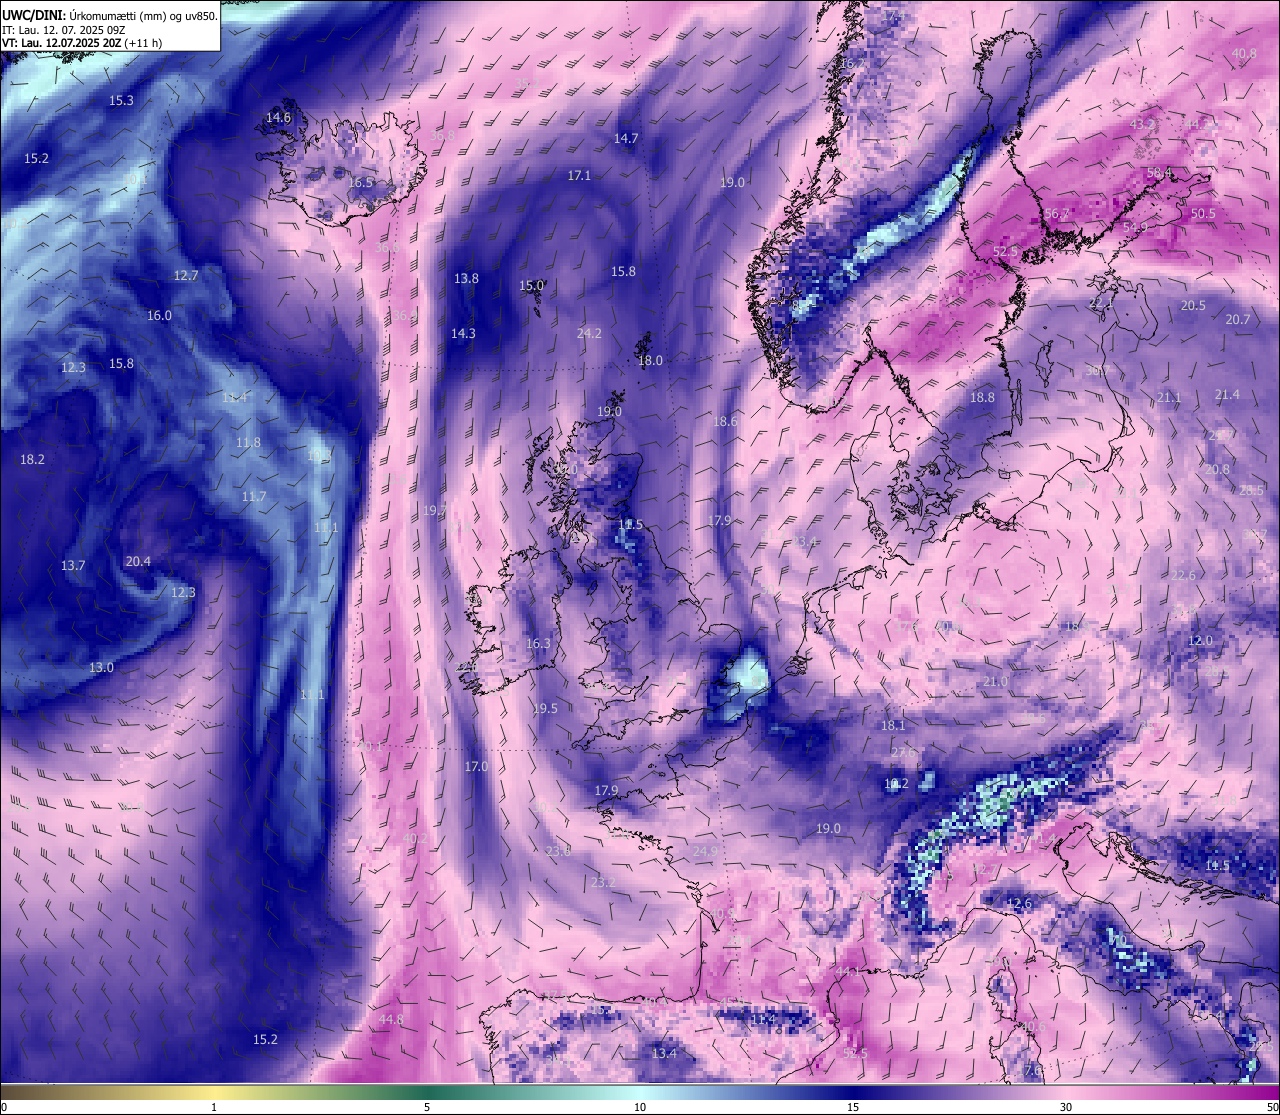Click the 11.8 map value
Image resolution: width=1280 pixels, height=1115 pixels.
click(248, 442)
